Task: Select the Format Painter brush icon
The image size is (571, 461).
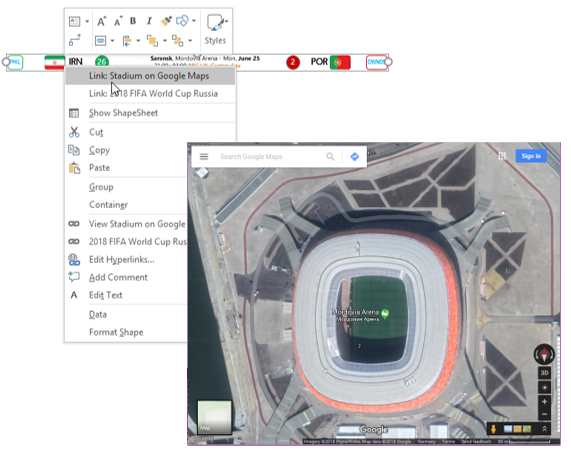Action: 166,21
